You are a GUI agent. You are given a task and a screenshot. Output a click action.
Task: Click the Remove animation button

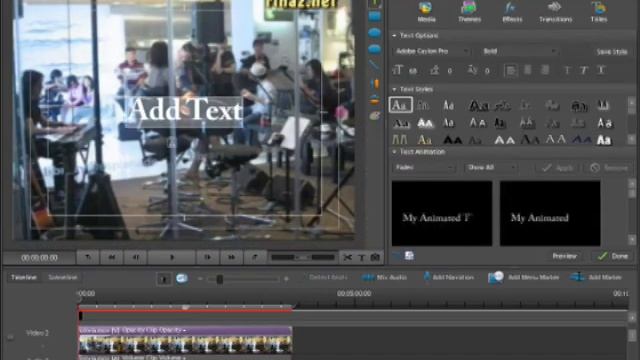(x=609, y=168)
